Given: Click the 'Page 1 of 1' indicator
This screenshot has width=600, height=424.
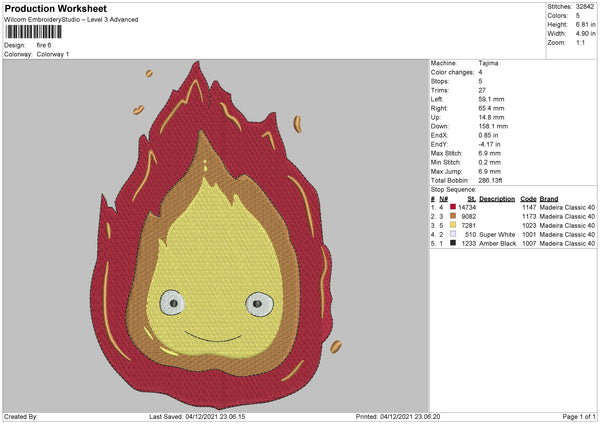Looking at the screenshot, I should 579,417.
